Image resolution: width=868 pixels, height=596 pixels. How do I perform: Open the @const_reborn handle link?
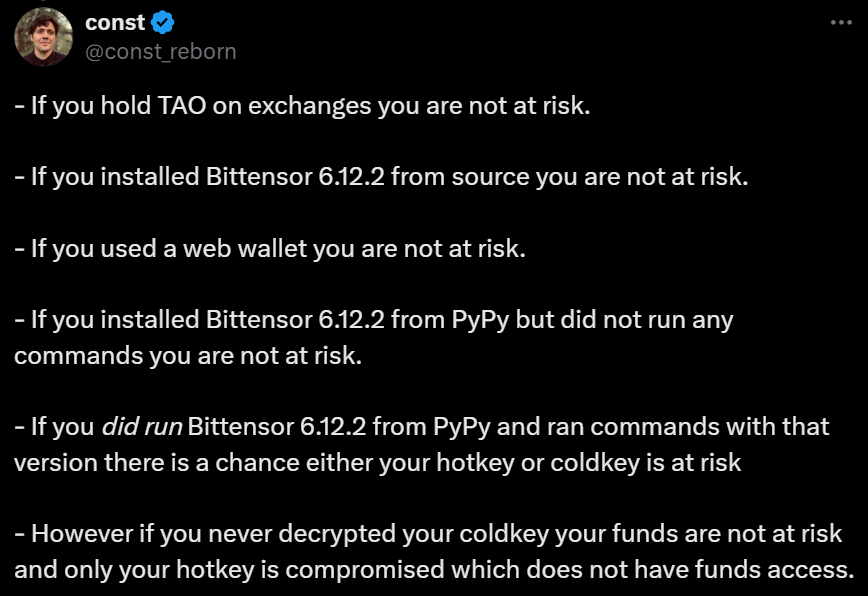(x=161, y=51)
